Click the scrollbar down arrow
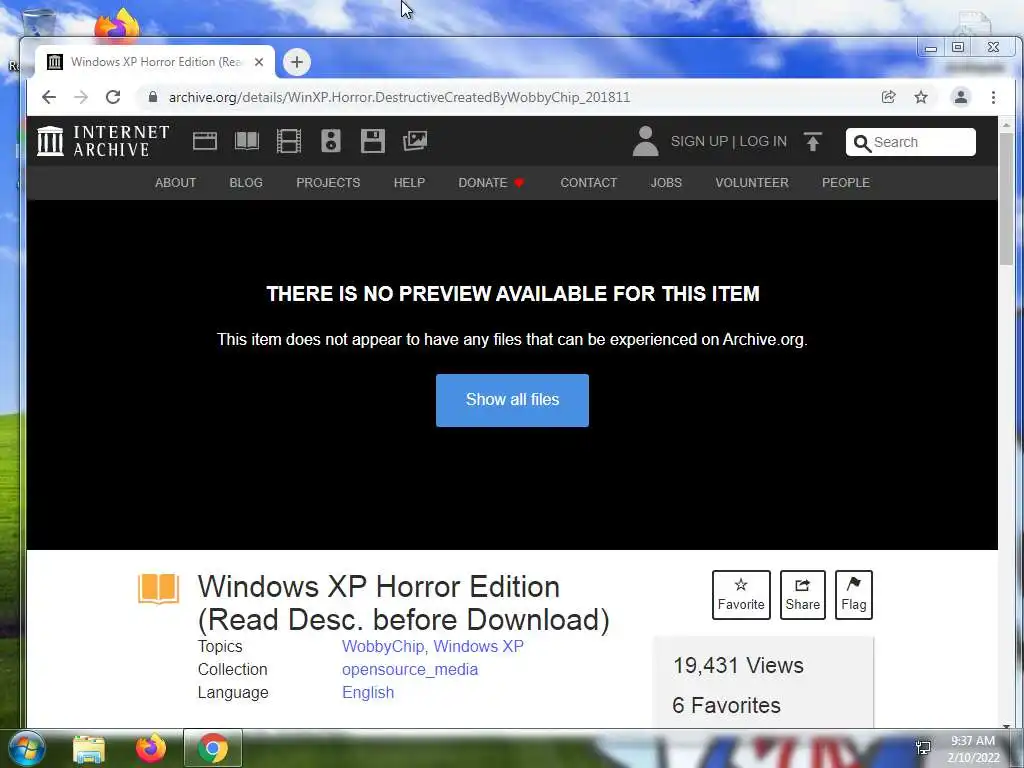This screenshot has height=768, width=1024. 1006,725
